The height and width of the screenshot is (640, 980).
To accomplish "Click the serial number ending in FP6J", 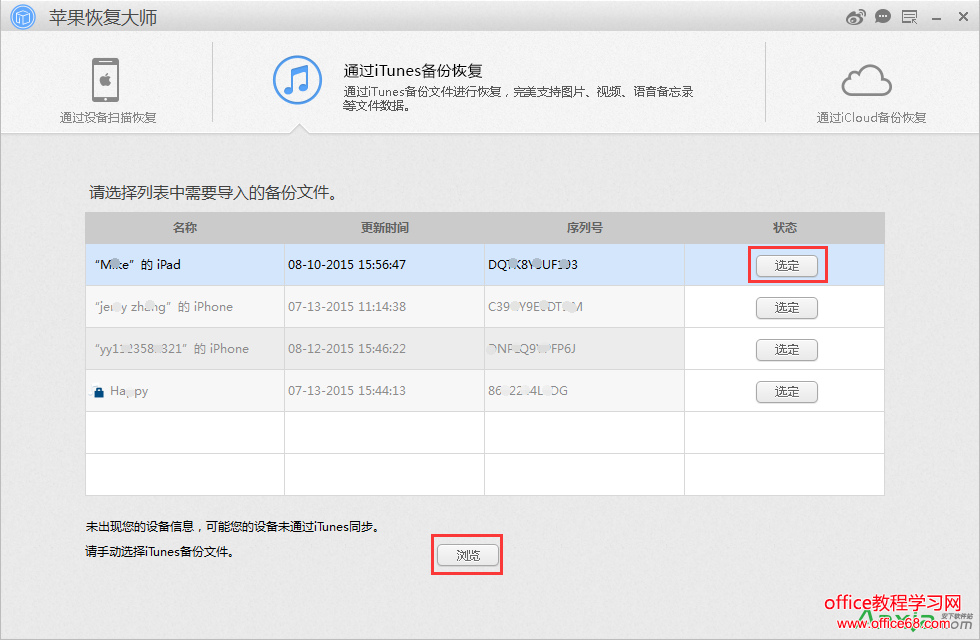I will tap(532, 348).
